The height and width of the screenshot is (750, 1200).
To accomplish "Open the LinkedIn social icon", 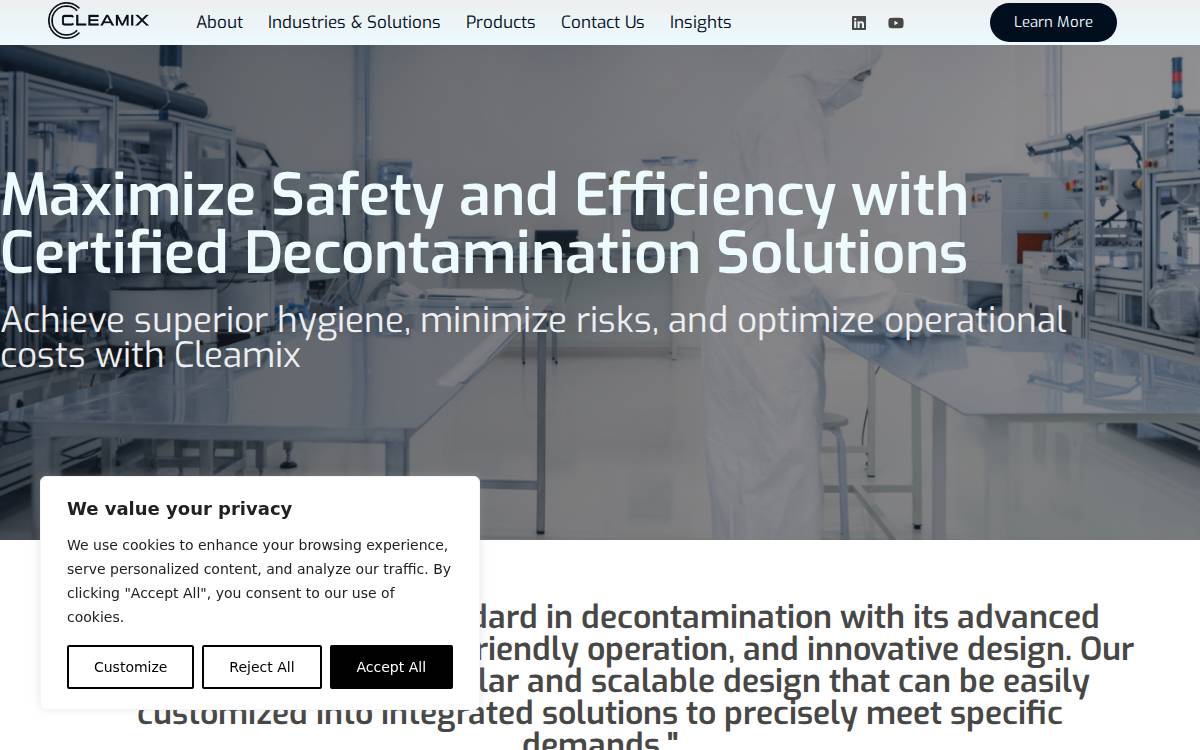I will [859, 23].
